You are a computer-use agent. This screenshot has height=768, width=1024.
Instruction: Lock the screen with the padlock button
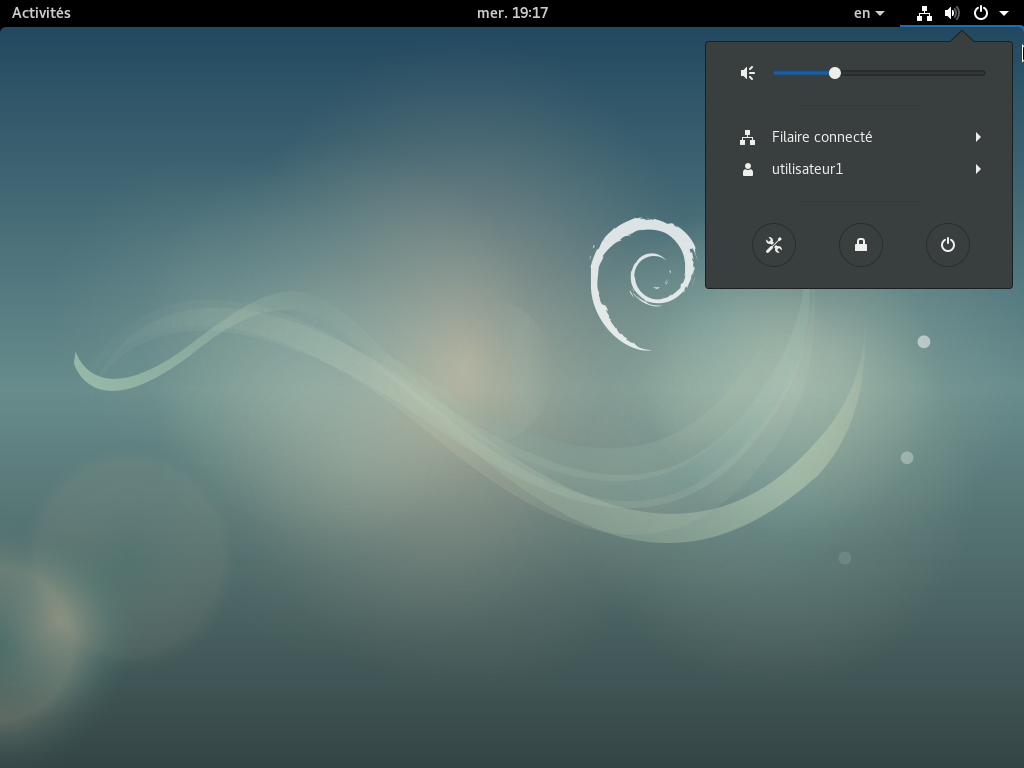point(861,245)
